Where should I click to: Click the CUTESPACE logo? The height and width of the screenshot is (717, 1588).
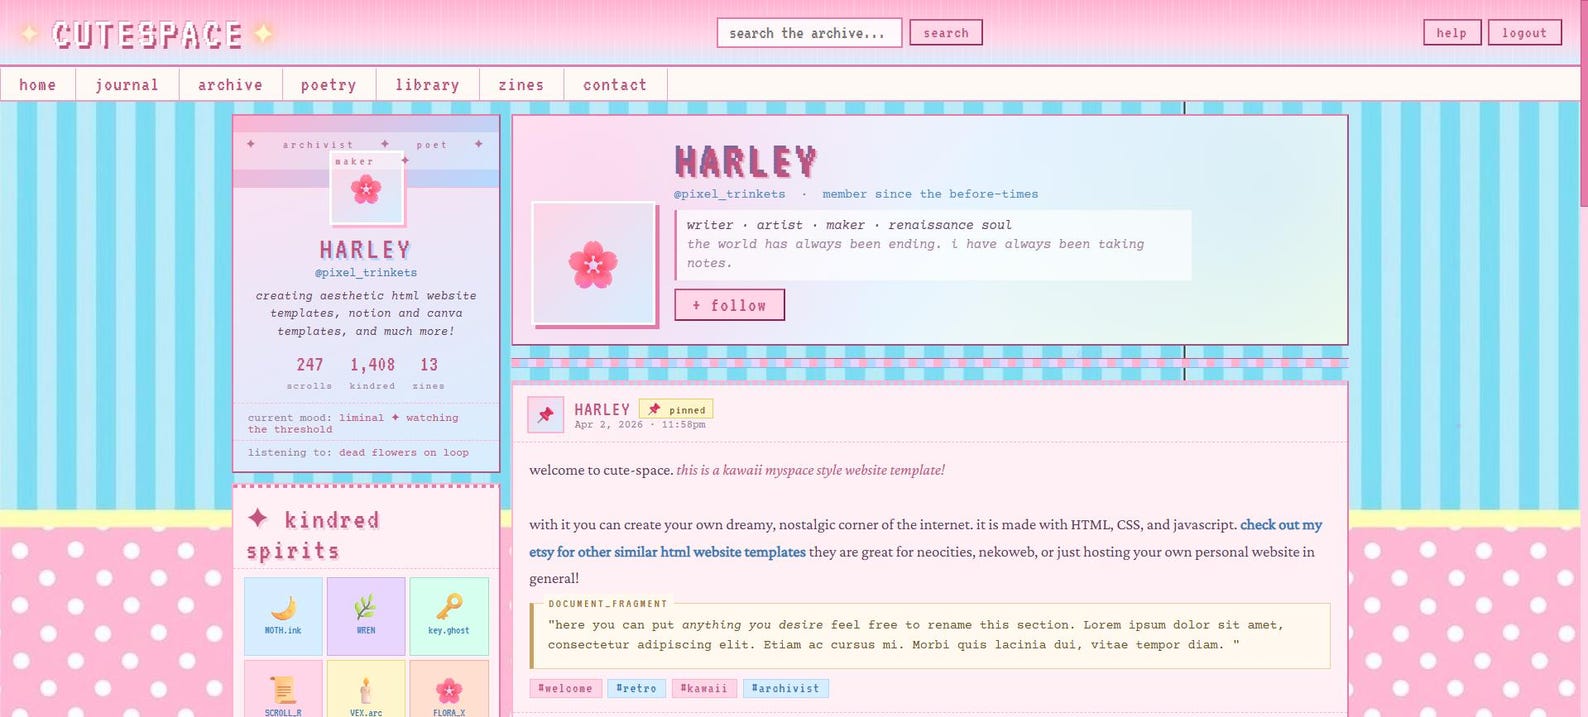click(147, 34)
